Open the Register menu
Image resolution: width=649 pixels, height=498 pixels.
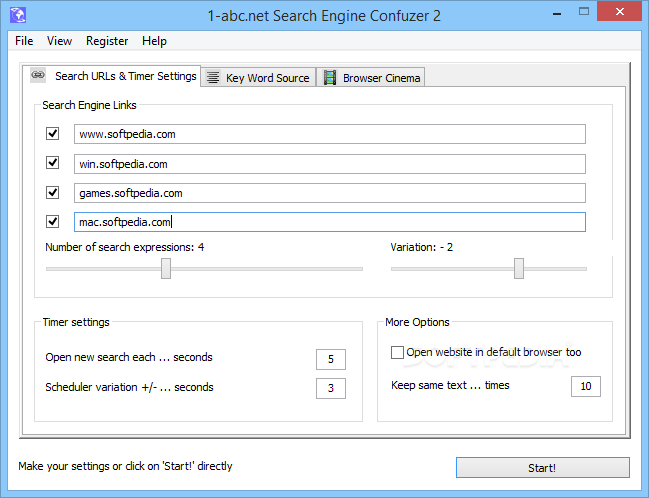107,41
